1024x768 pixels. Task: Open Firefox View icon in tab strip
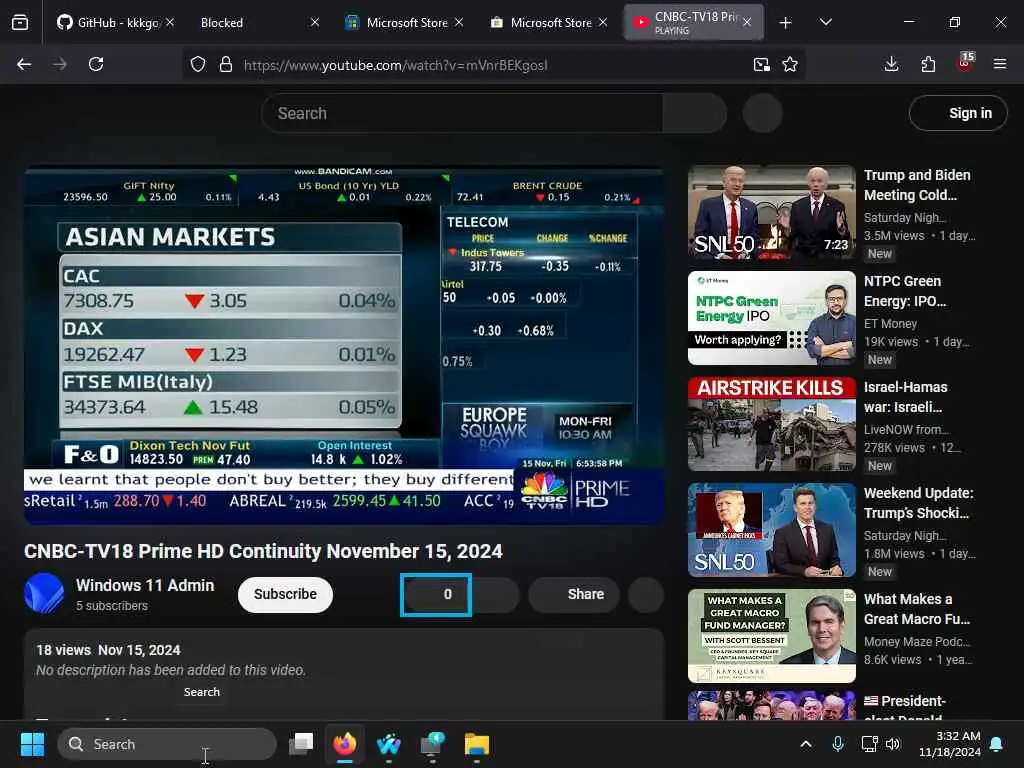click(x=20, y=22)
